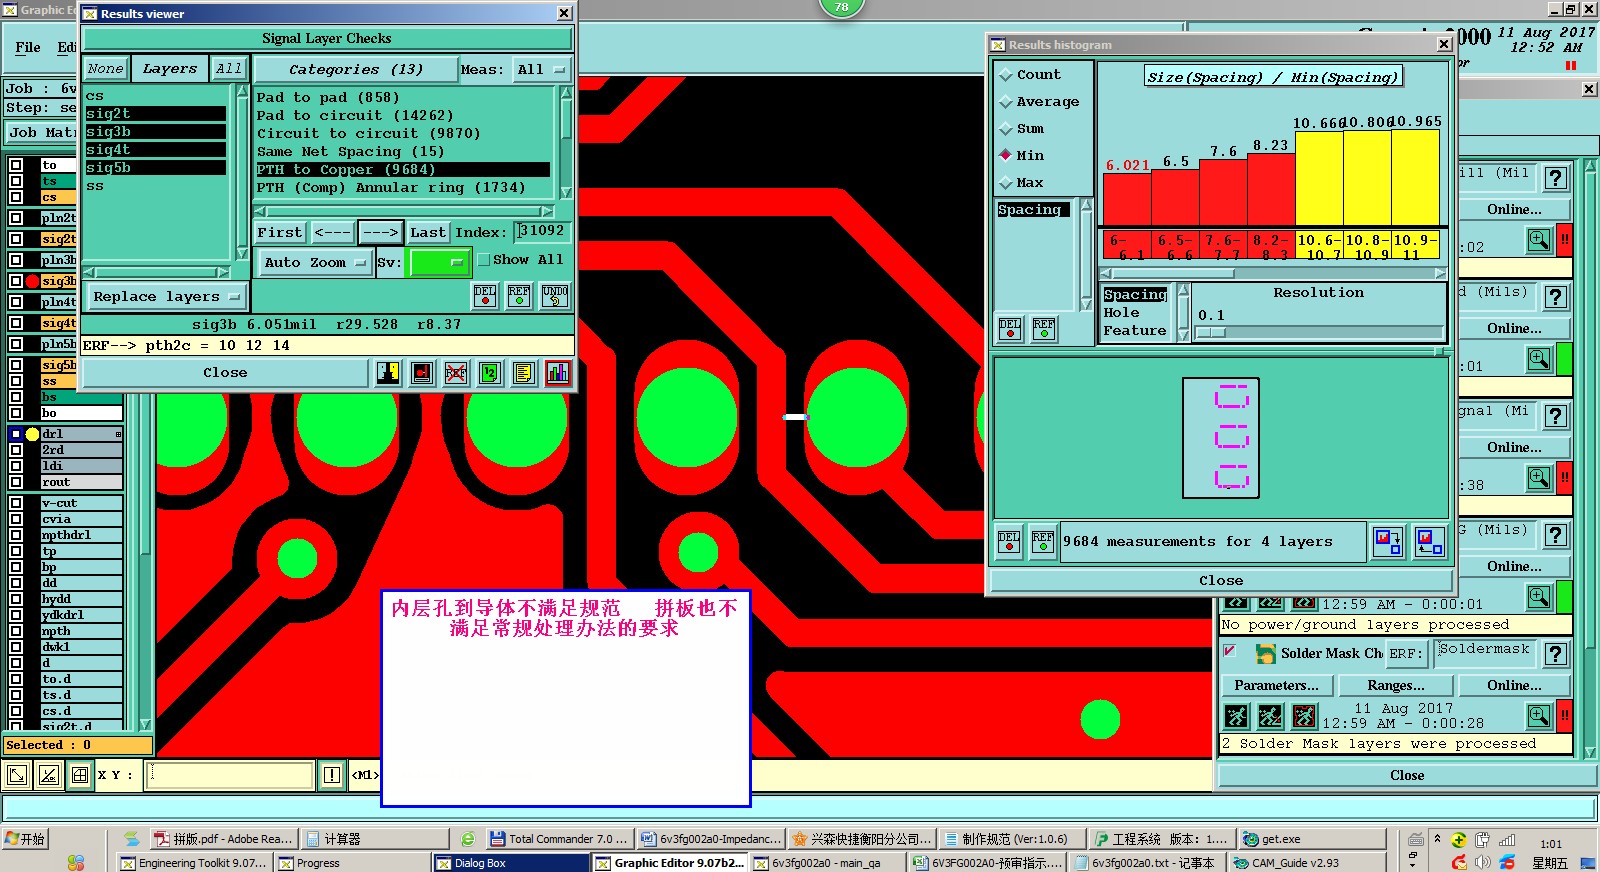Select the Sum radio option
The image size is (1600, 872).
tap(1006, 129)
